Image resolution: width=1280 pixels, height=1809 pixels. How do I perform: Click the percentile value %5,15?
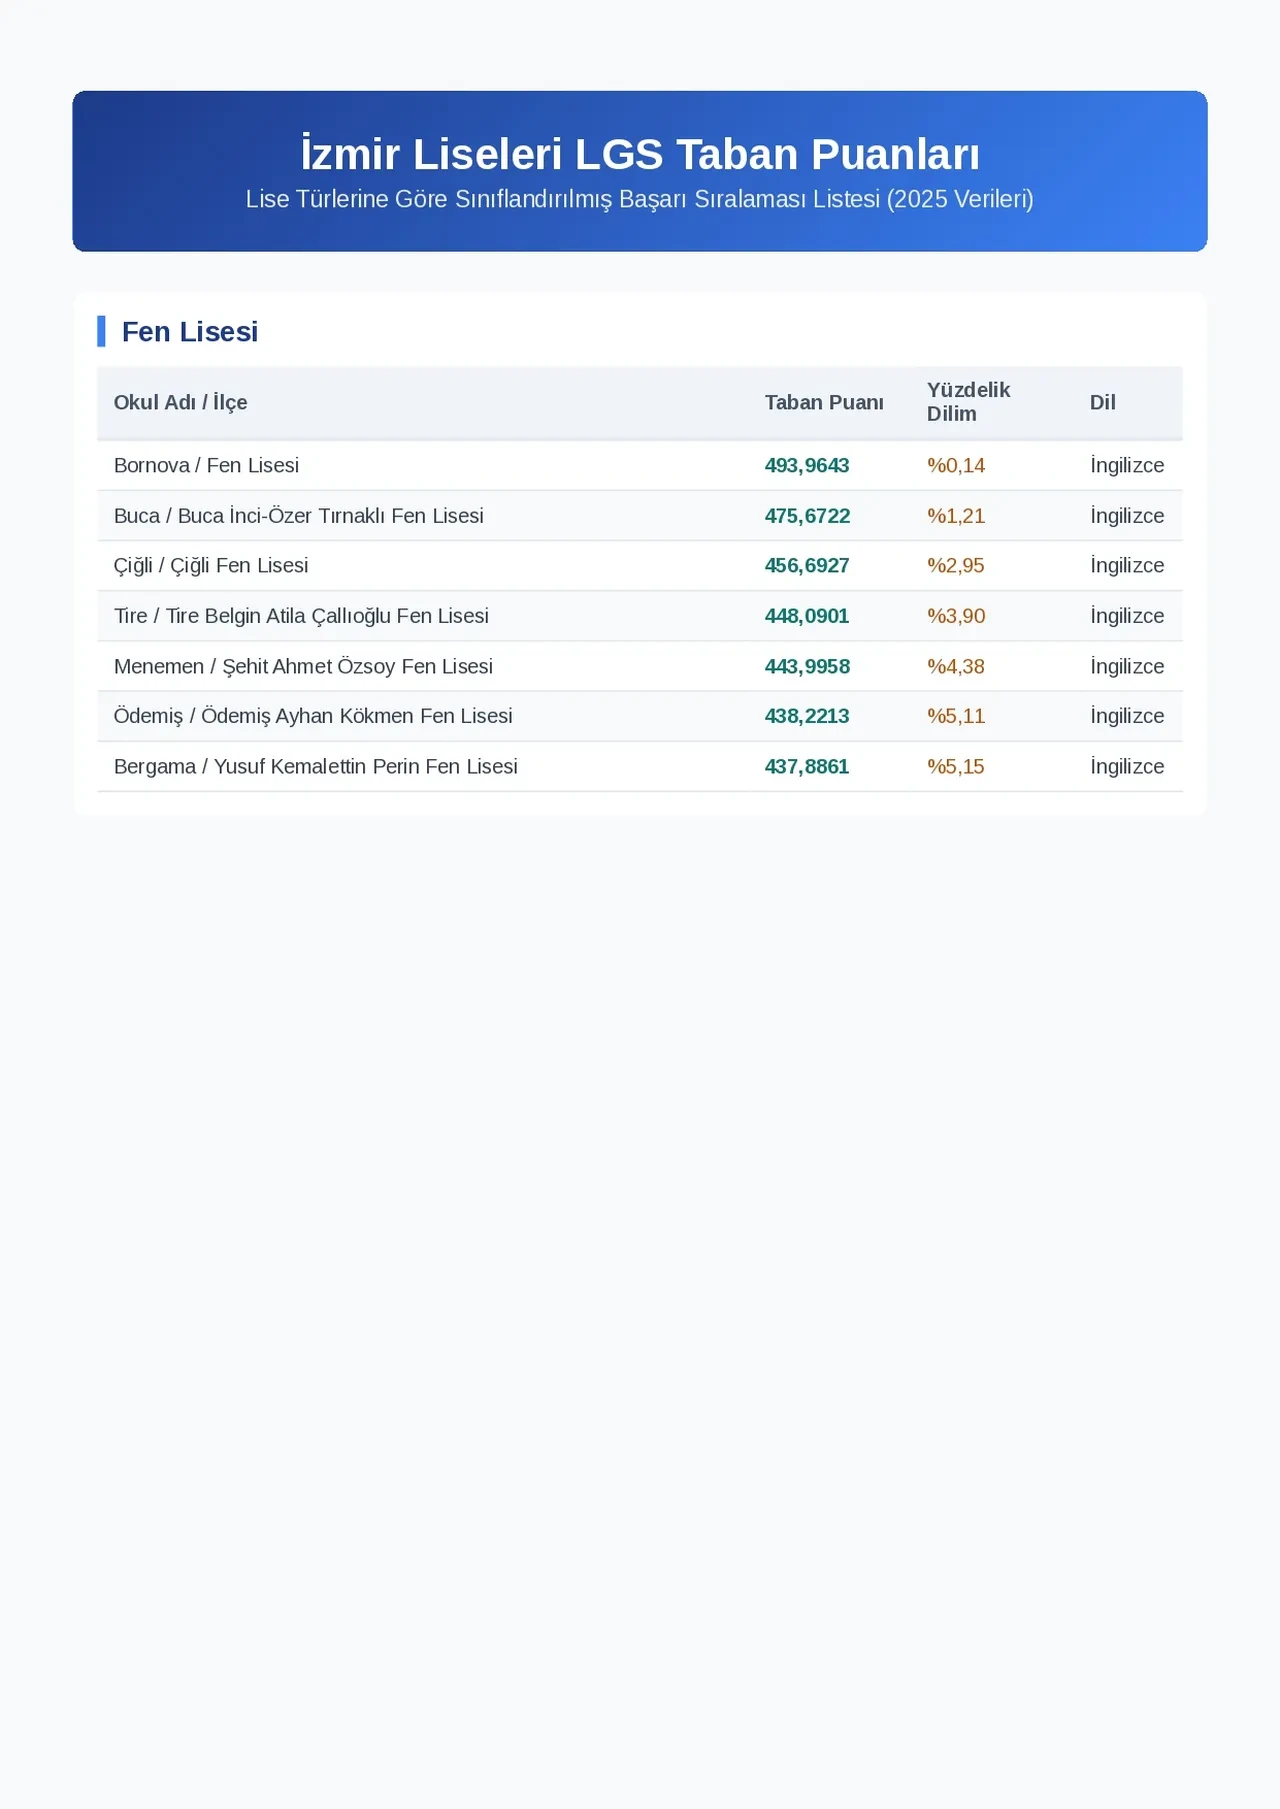[956, 767]
